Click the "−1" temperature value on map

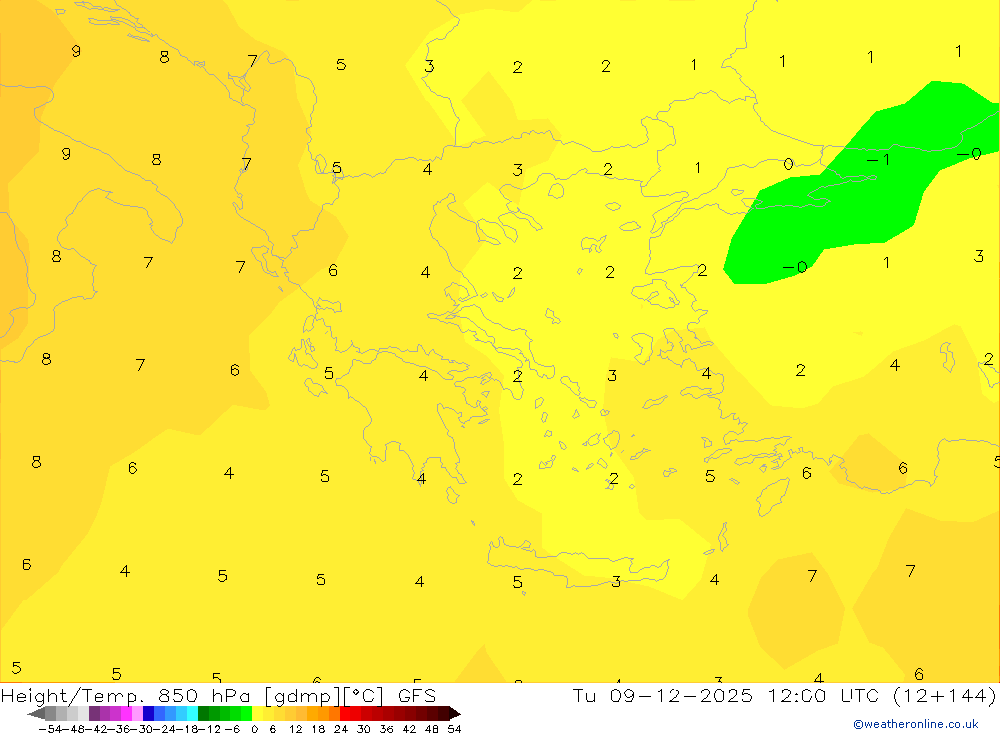coord(878,159)
